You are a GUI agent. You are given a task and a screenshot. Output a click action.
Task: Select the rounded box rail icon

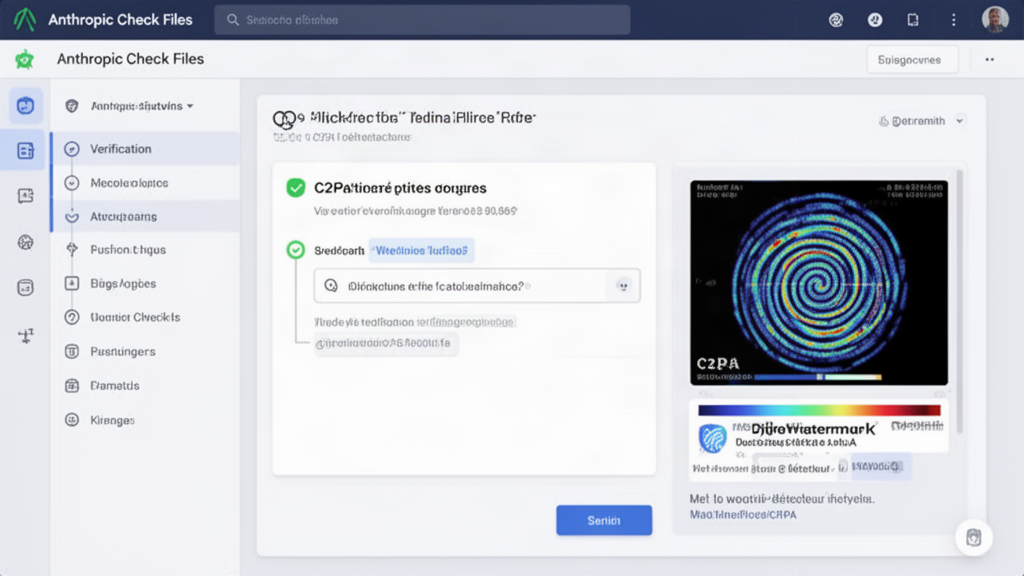[x=25, y=287]
